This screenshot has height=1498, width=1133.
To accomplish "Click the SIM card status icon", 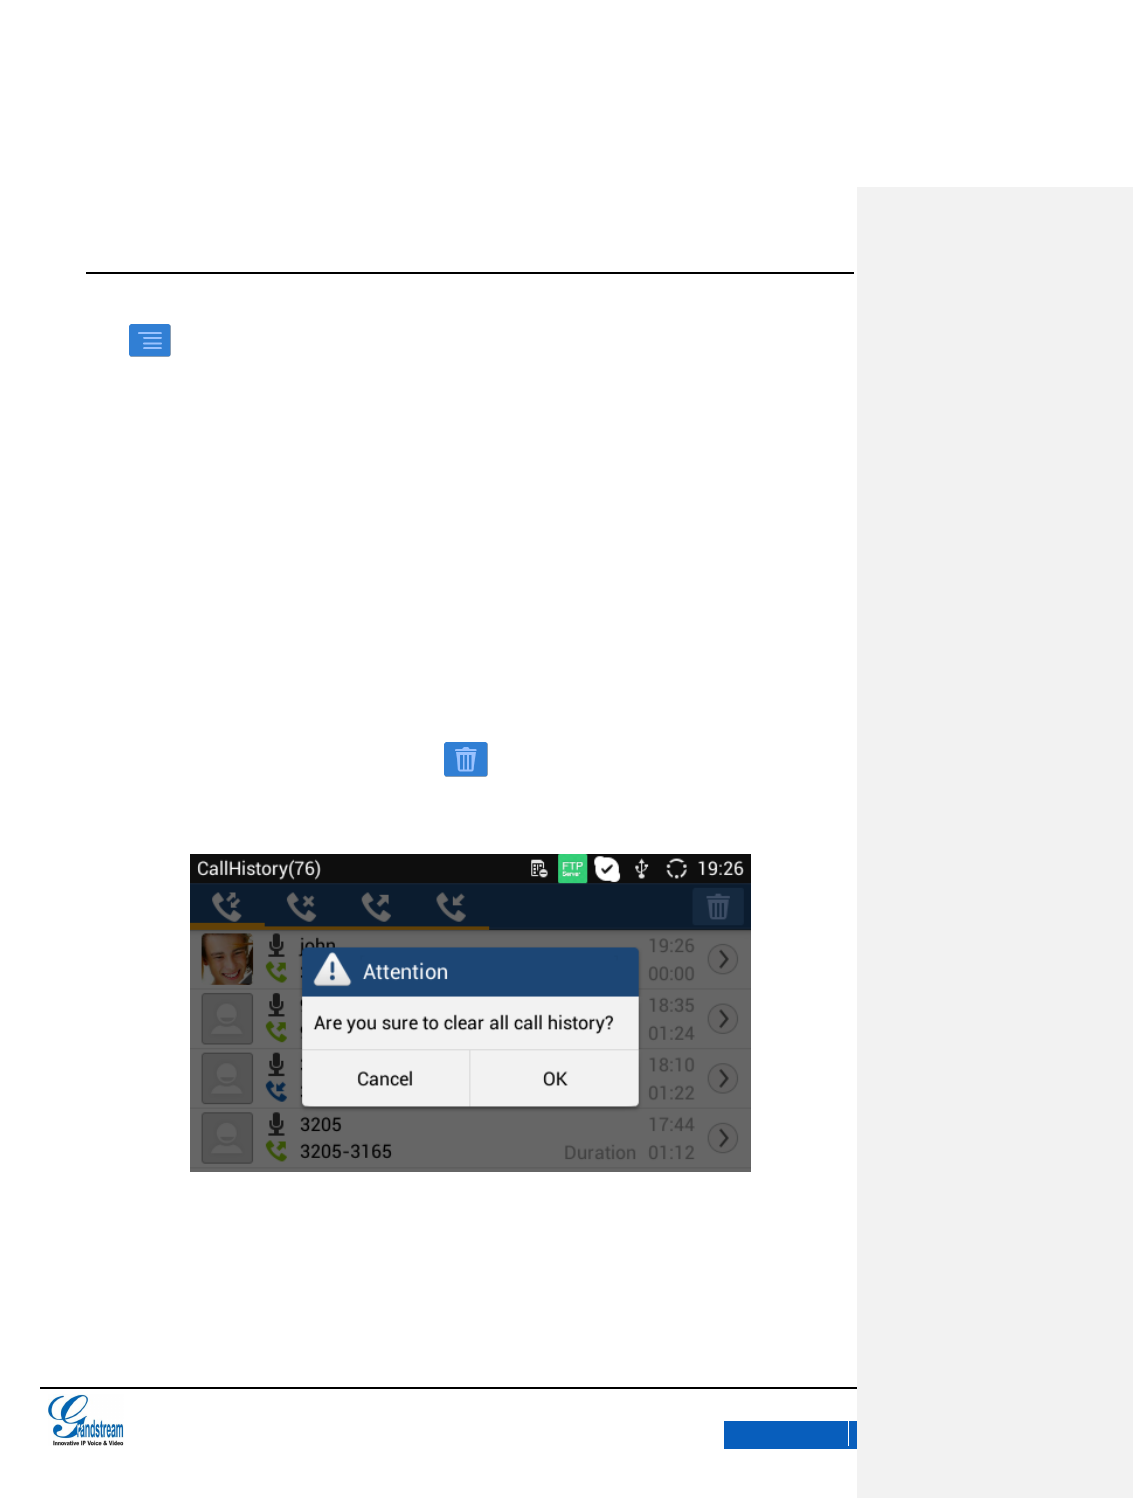I will click(x=539, y=868).
